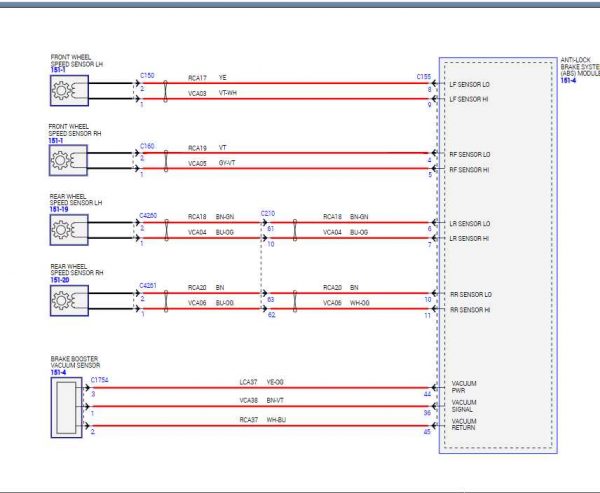Select the C4261 connector label
The height and width of the screenshot is (493, 600).
point(148,286)
